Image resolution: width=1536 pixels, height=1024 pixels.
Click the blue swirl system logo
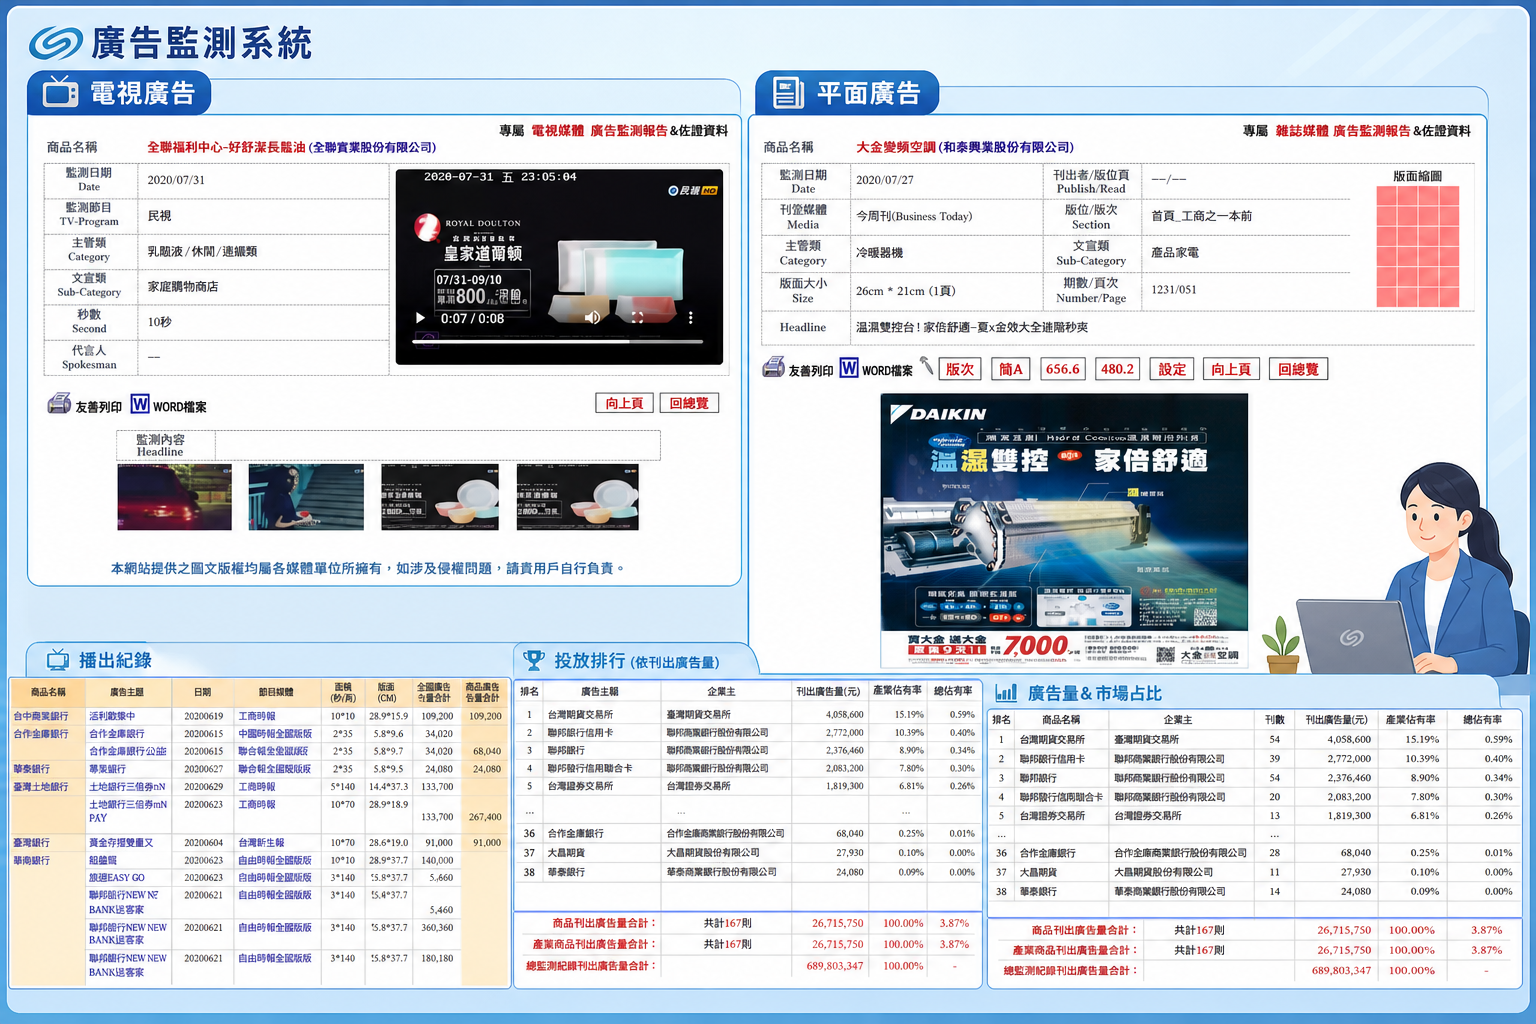[55, 43]
